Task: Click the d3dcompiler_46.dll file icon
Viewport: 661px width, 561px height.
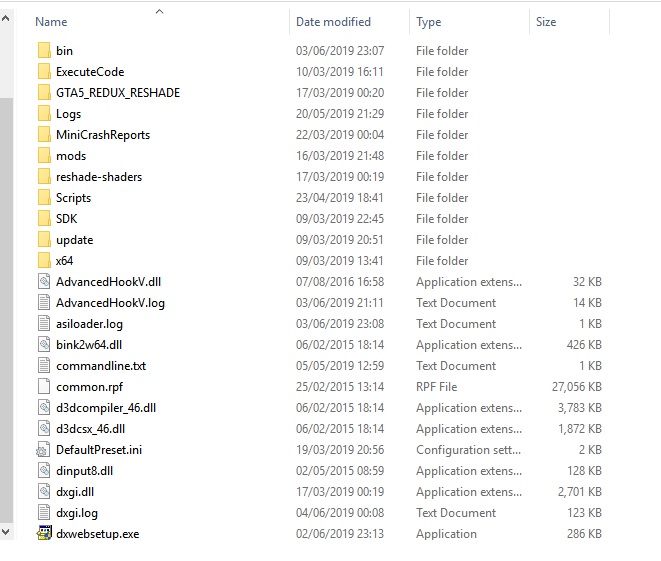Action: pos(44,408)
